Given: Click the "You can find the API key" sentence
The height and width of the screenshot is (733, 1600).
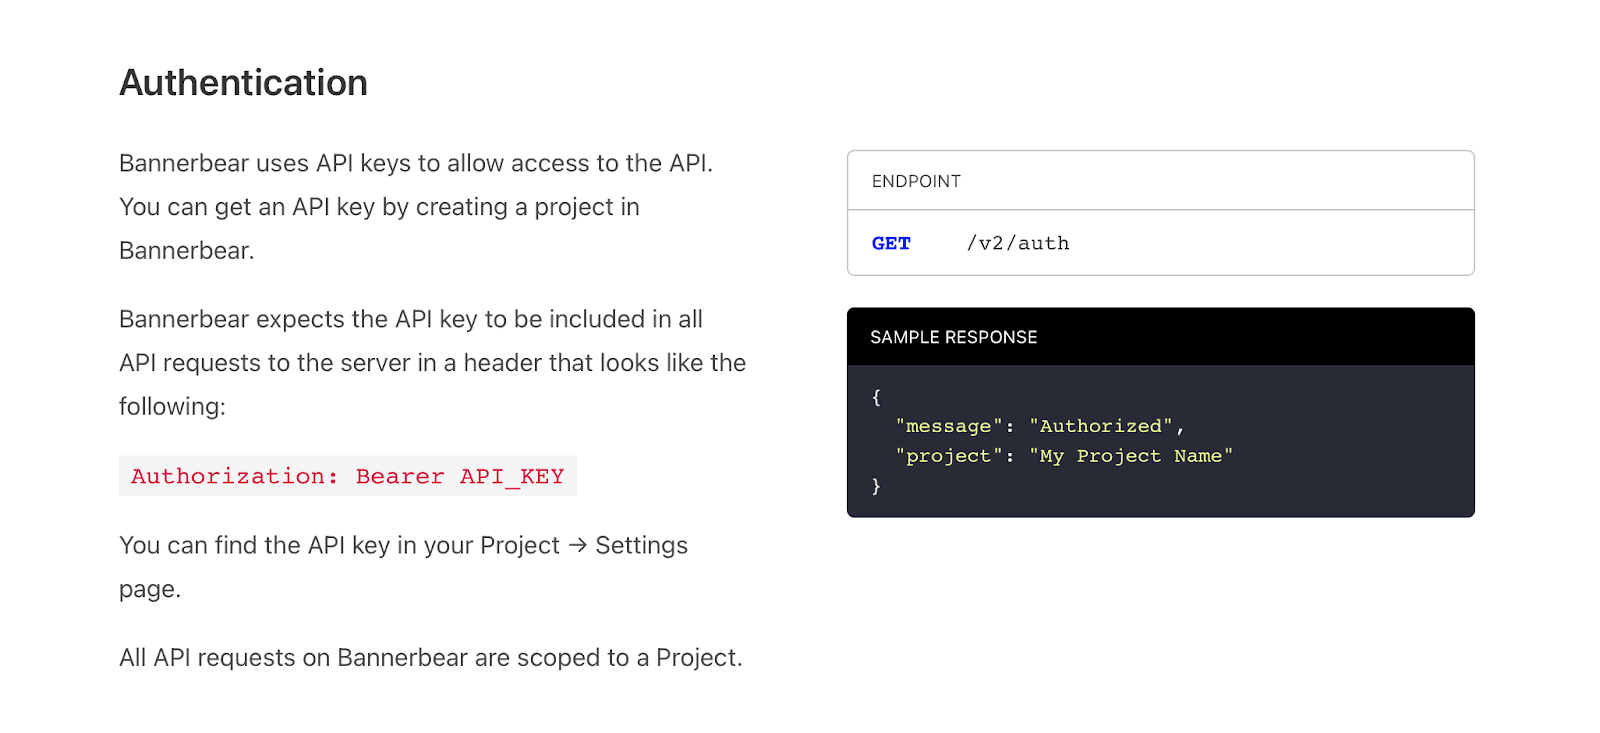Looking at the screenshot, I should (404, 567).
